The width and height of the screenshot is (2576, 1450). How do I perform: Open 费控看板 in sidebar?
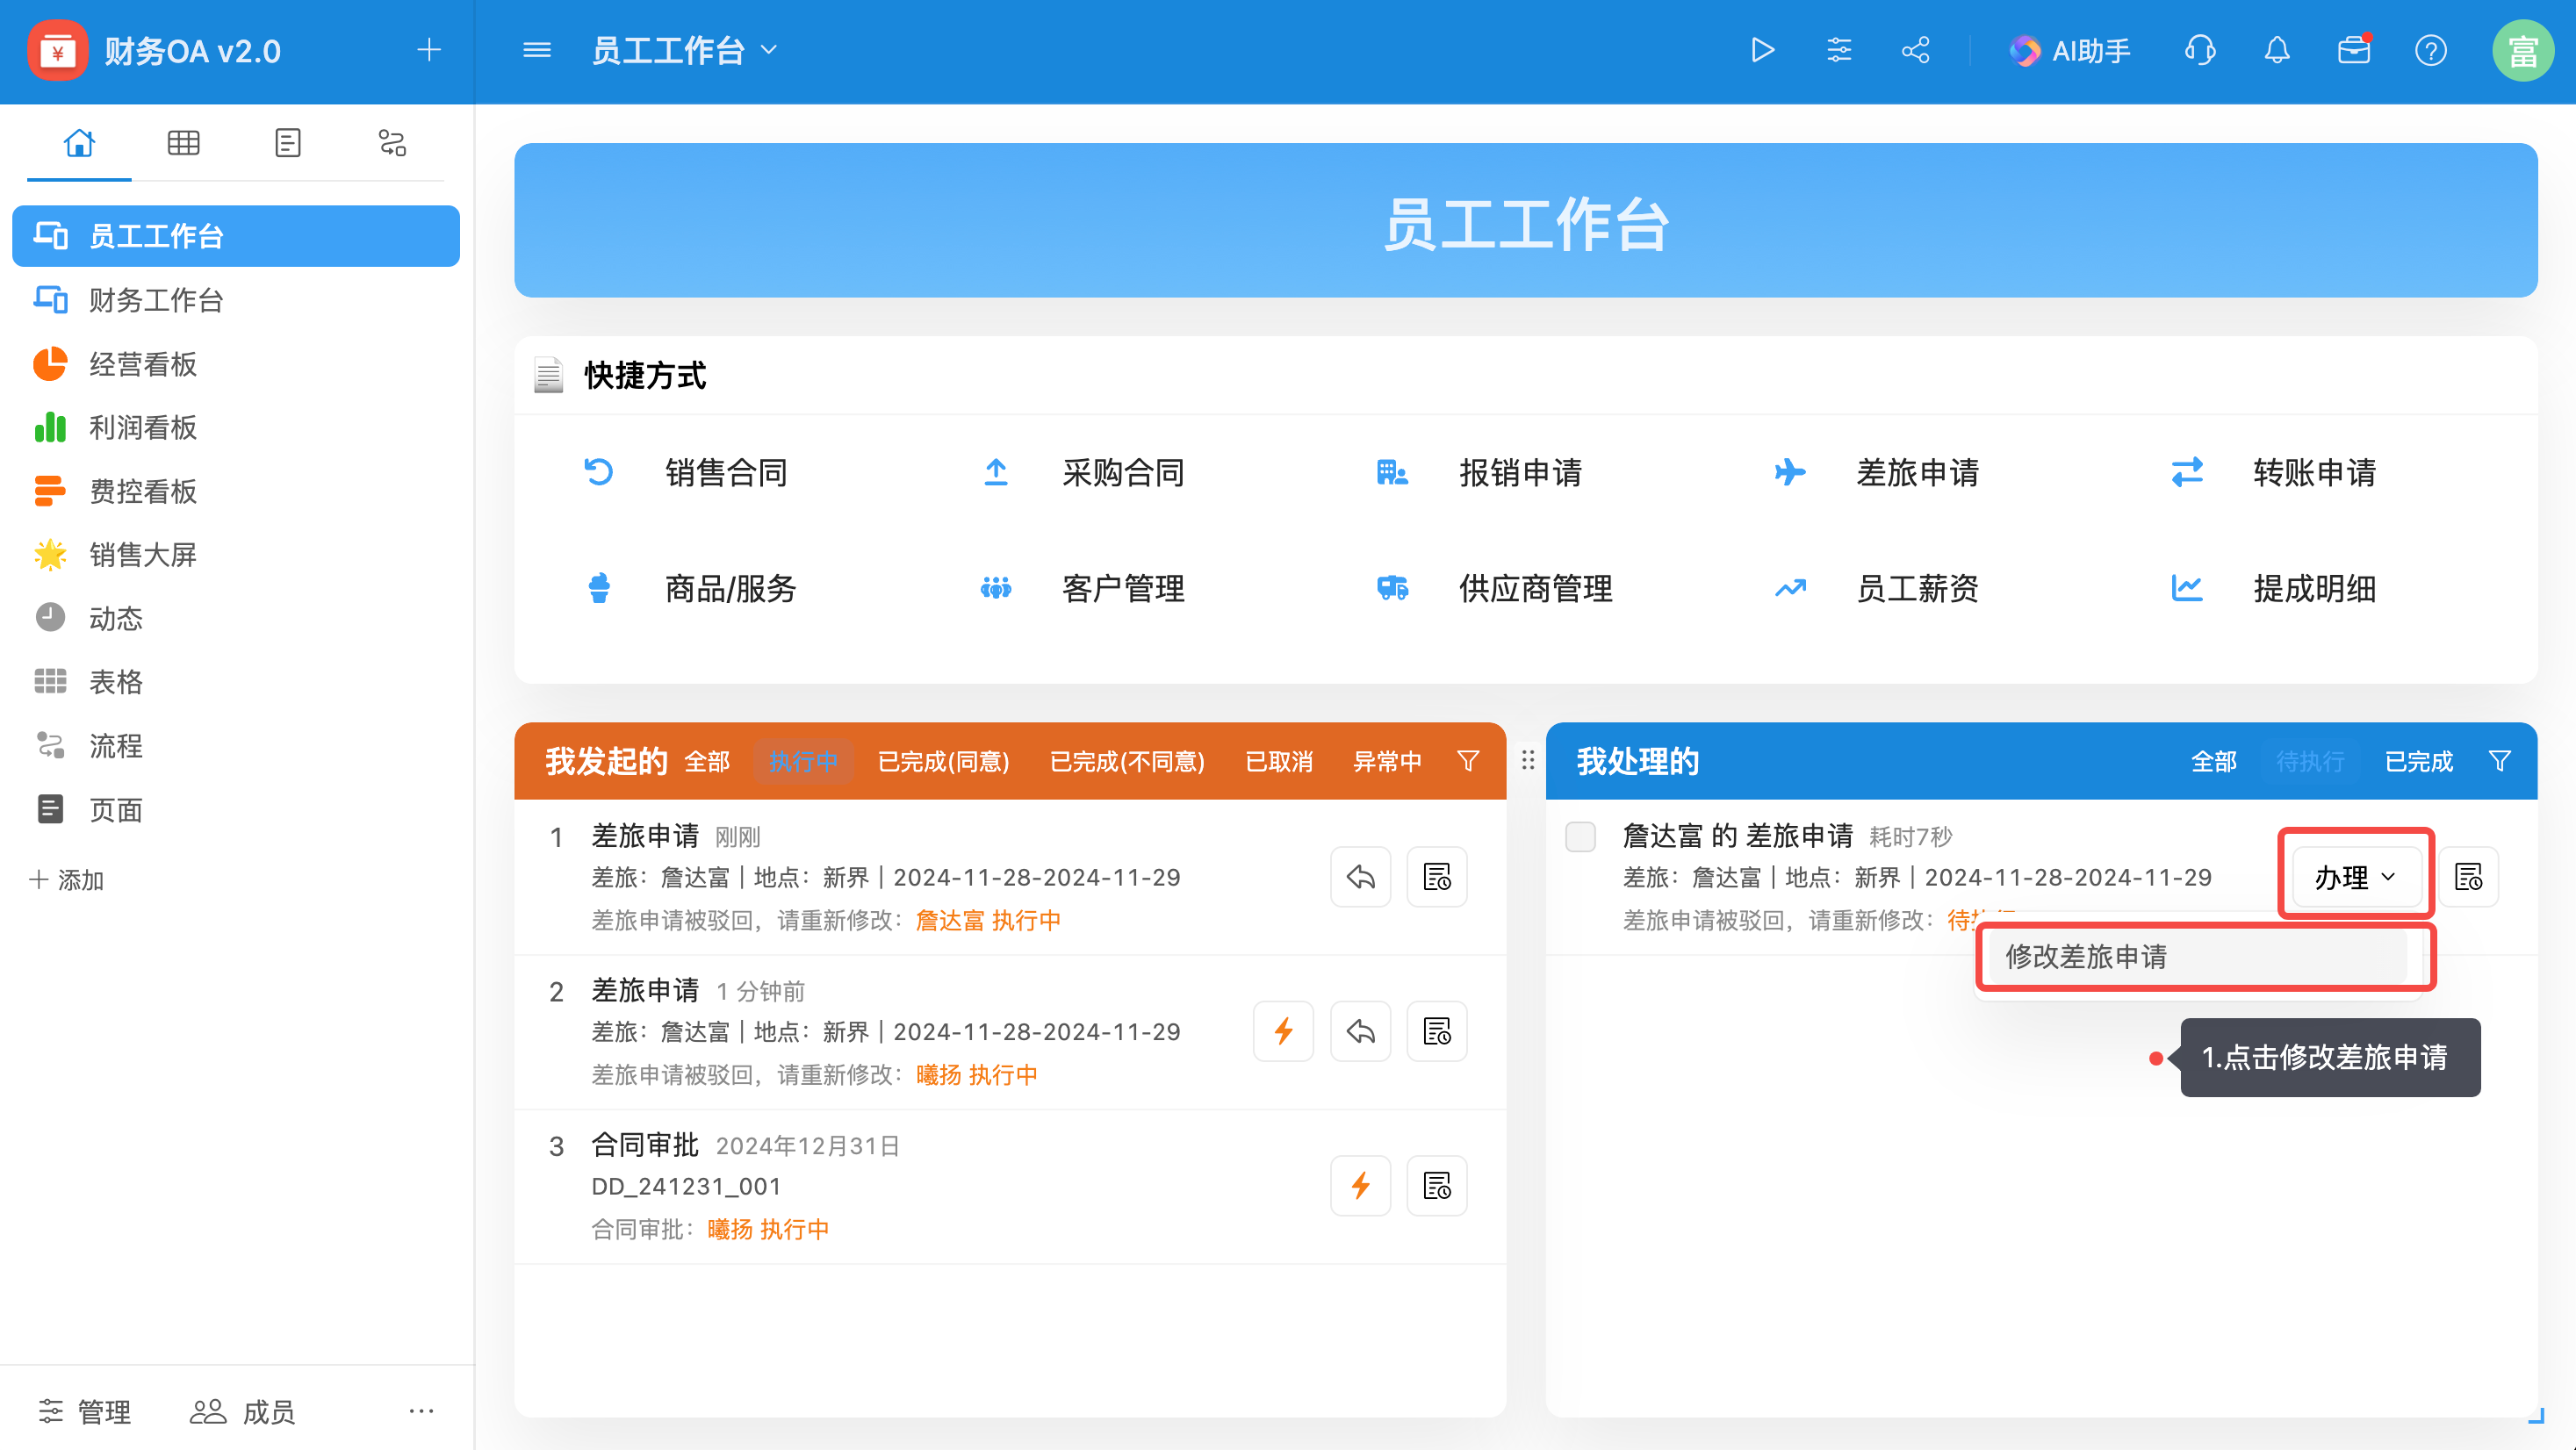pyautogui.click(x=236, y=491)
